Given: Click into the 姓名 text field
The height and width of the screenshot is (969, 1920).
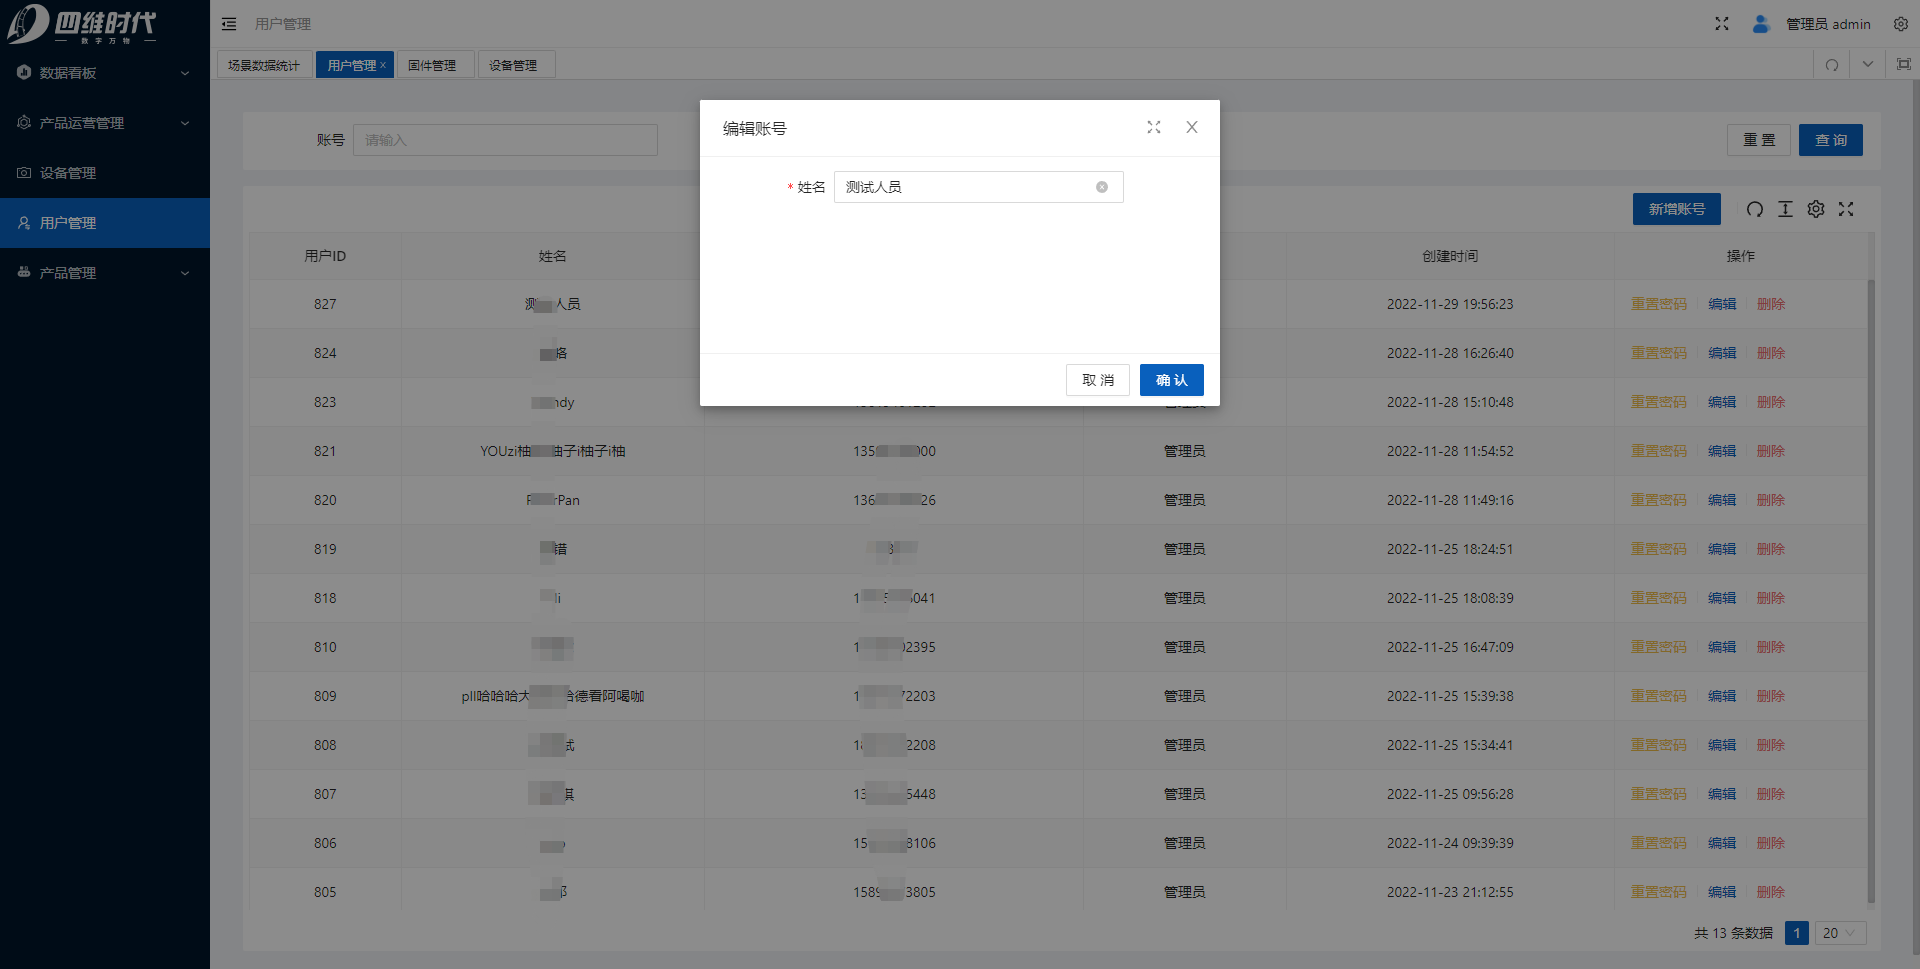Looking at the screenshot, I should 965,187.
